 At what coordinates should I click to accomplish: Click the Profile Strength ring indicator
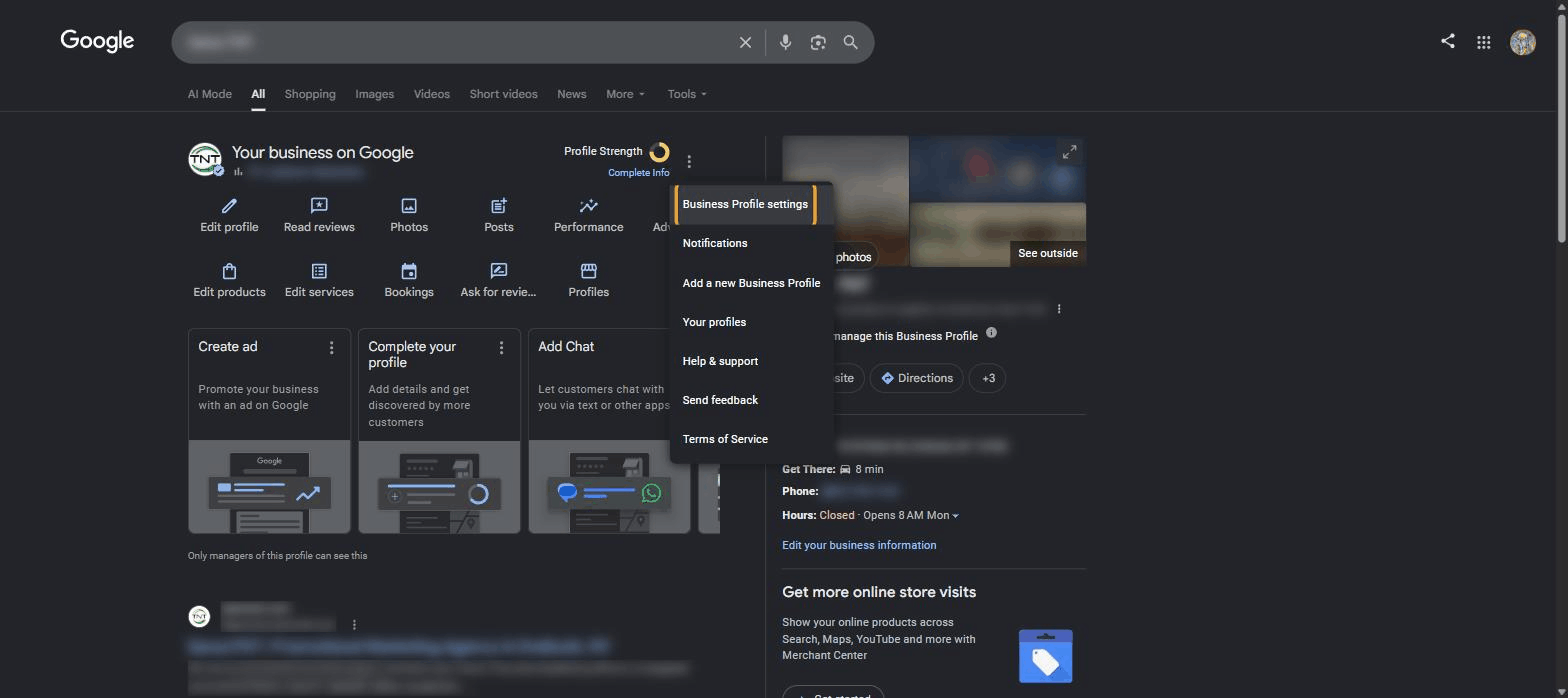point(659,152)
